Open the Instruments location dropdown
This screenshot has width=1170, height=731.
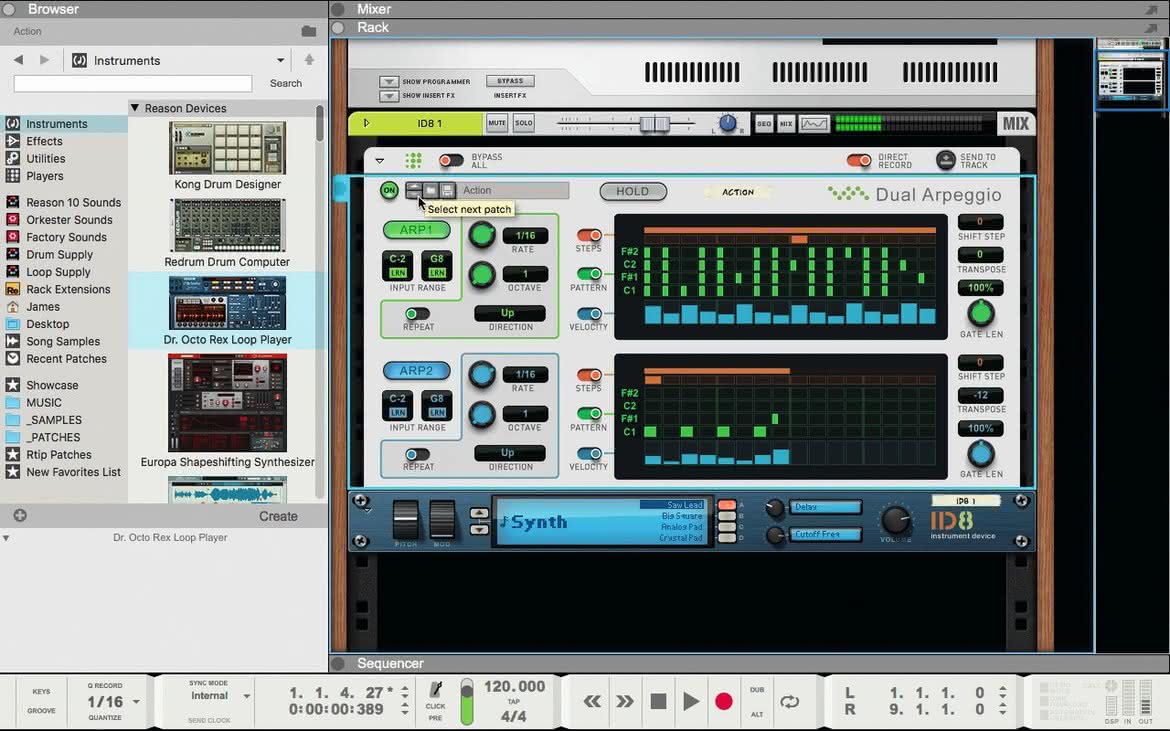(x=281, y=60)
